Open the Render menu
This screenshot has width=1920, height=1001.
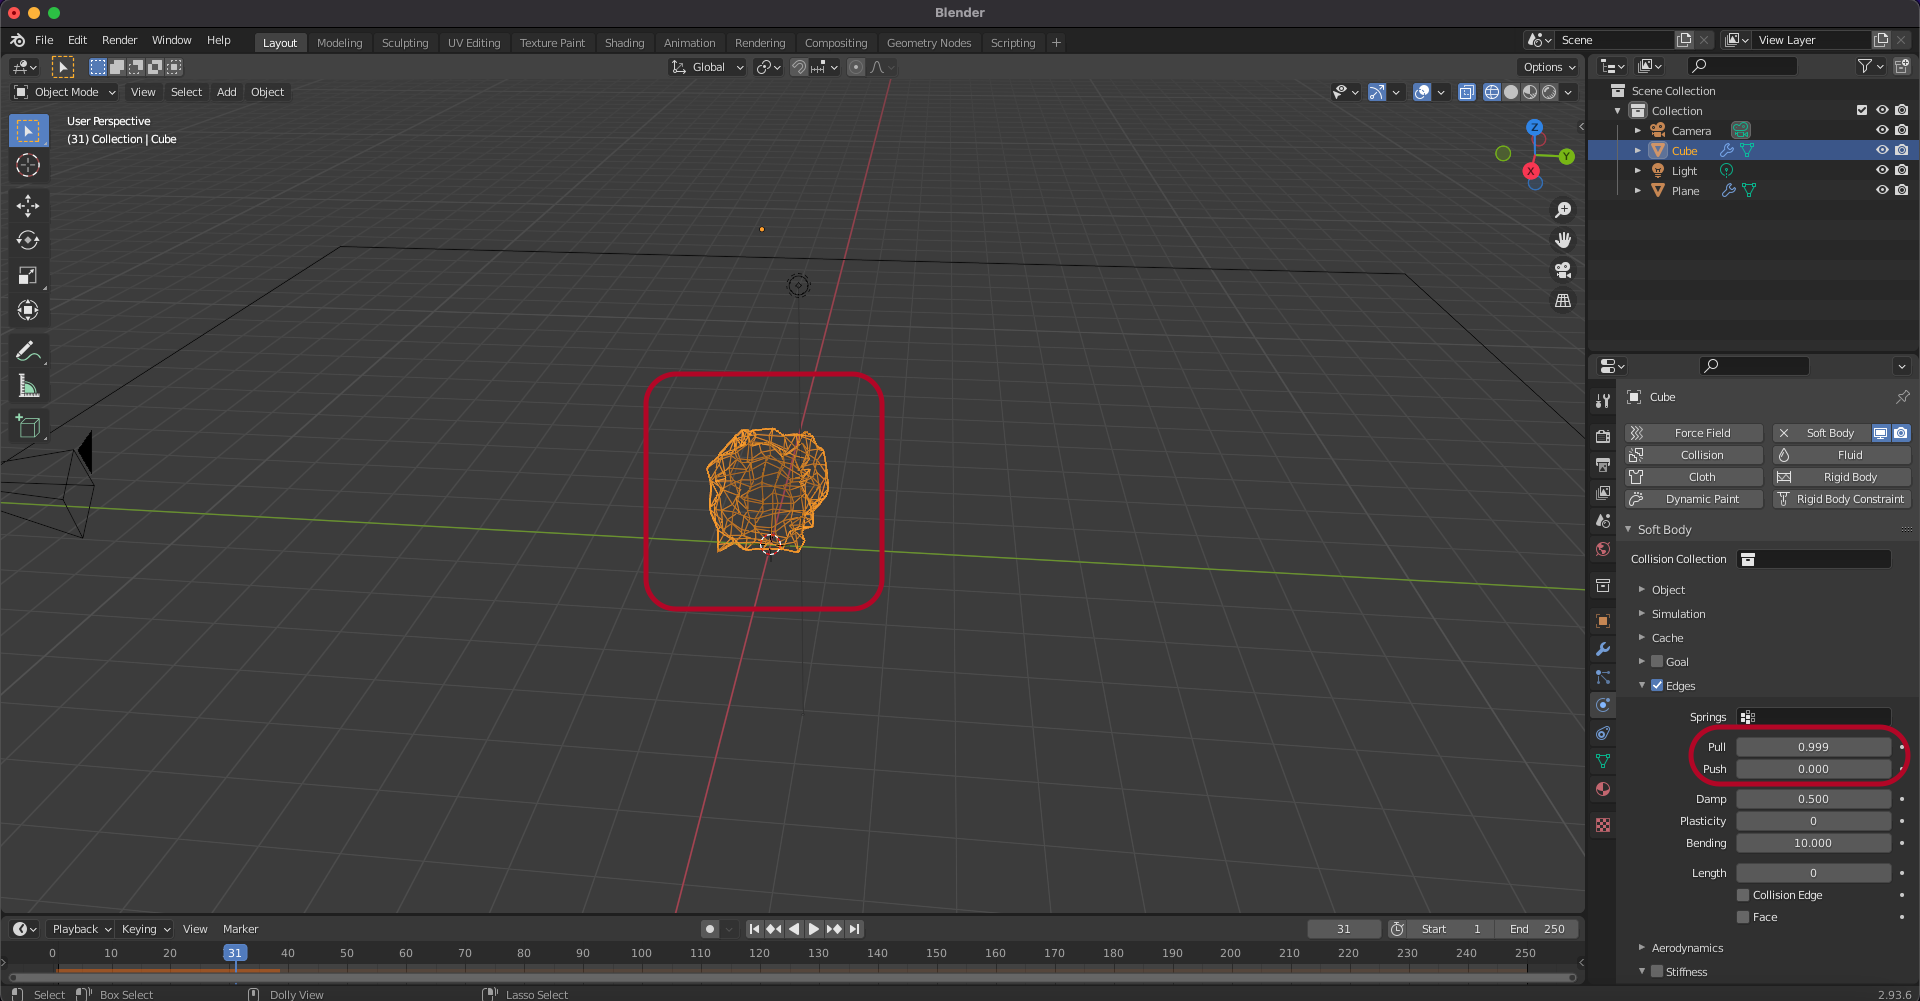tap(119, 40)
